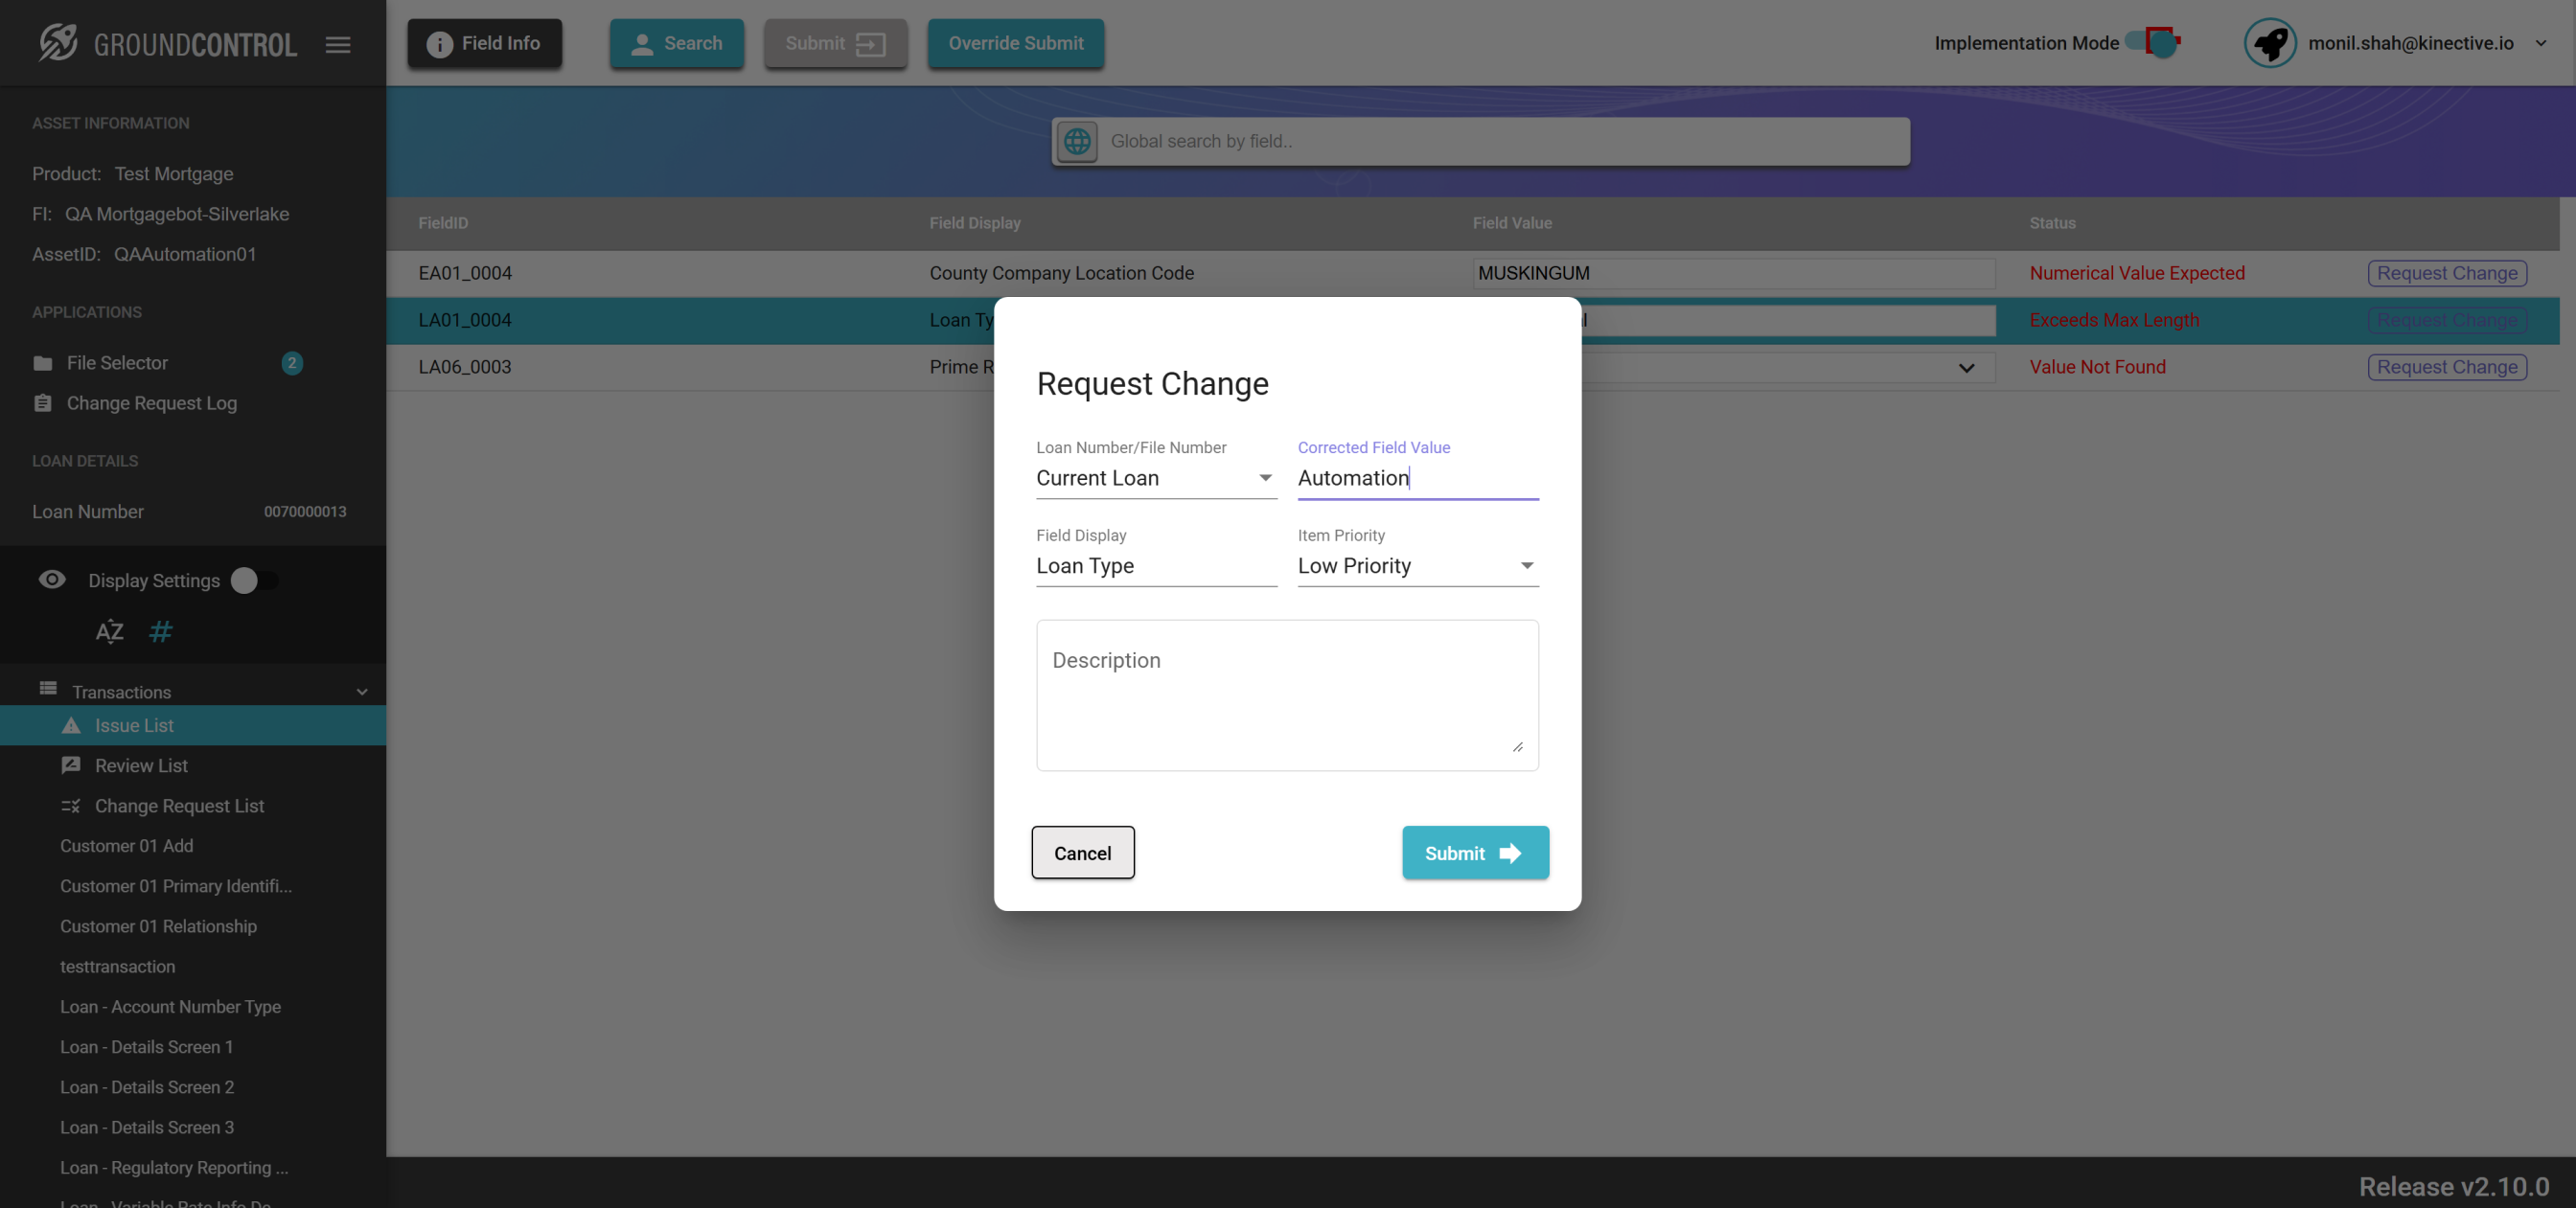Open Change Request List item
The image size is (2576, 1208).
pyautogui.click(x=179, y=805)
